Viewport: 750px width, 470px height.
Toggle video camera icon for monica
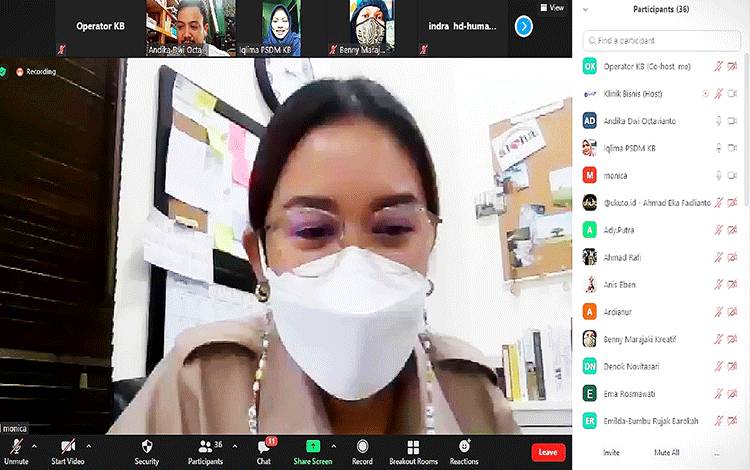[x=732, y=175]
